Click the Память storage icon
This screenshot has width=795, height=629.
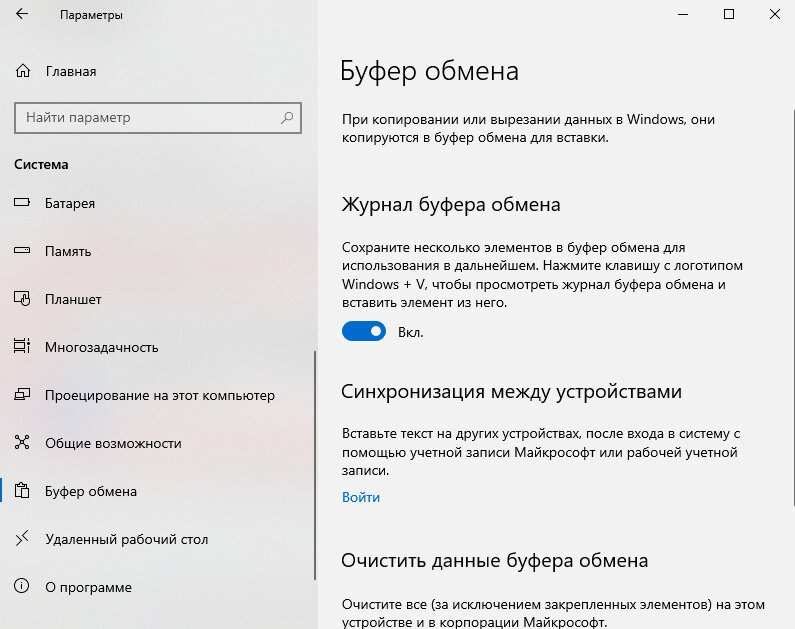[22, 250]
